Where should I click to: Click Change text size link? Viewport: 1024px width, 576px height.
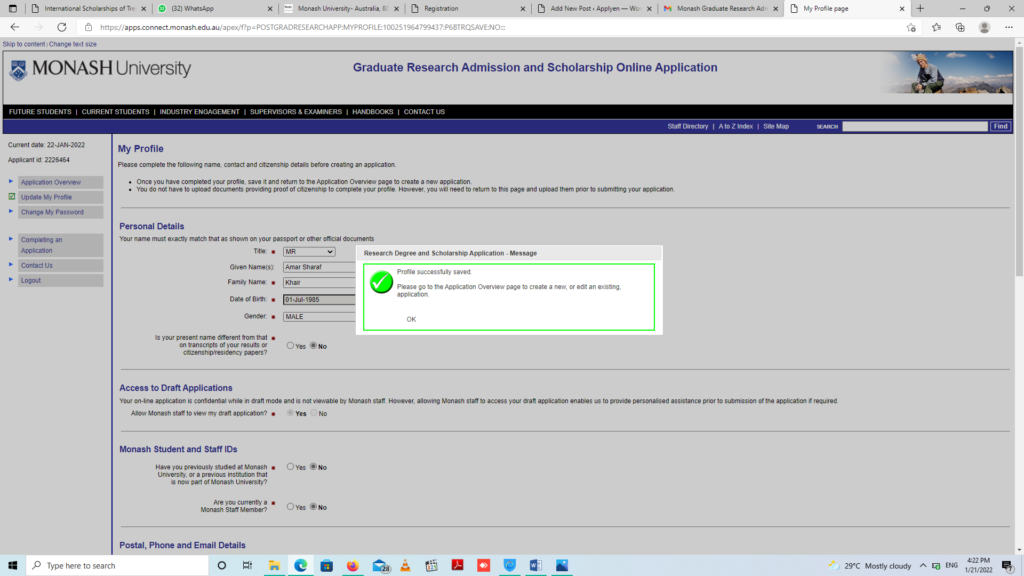[72, 44]
